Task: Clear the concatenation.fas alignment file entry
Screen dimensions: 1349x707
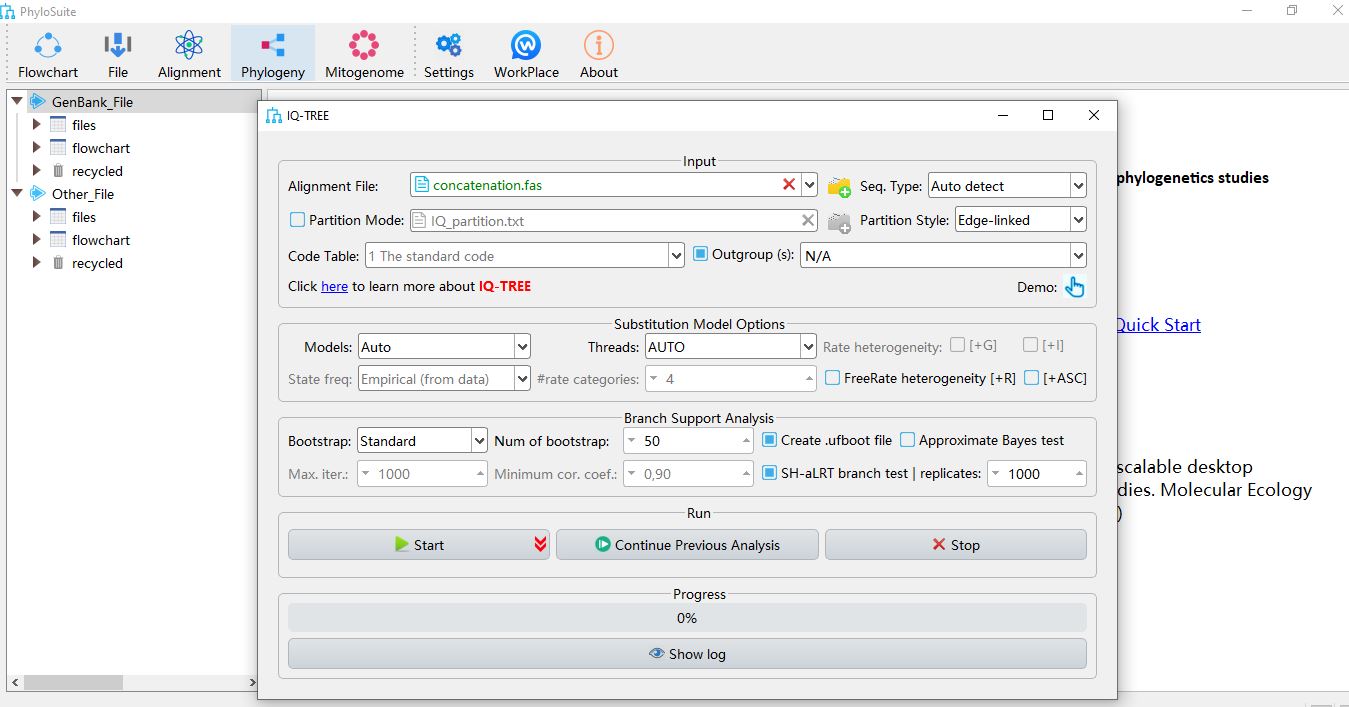Action: tap(789, 184)
